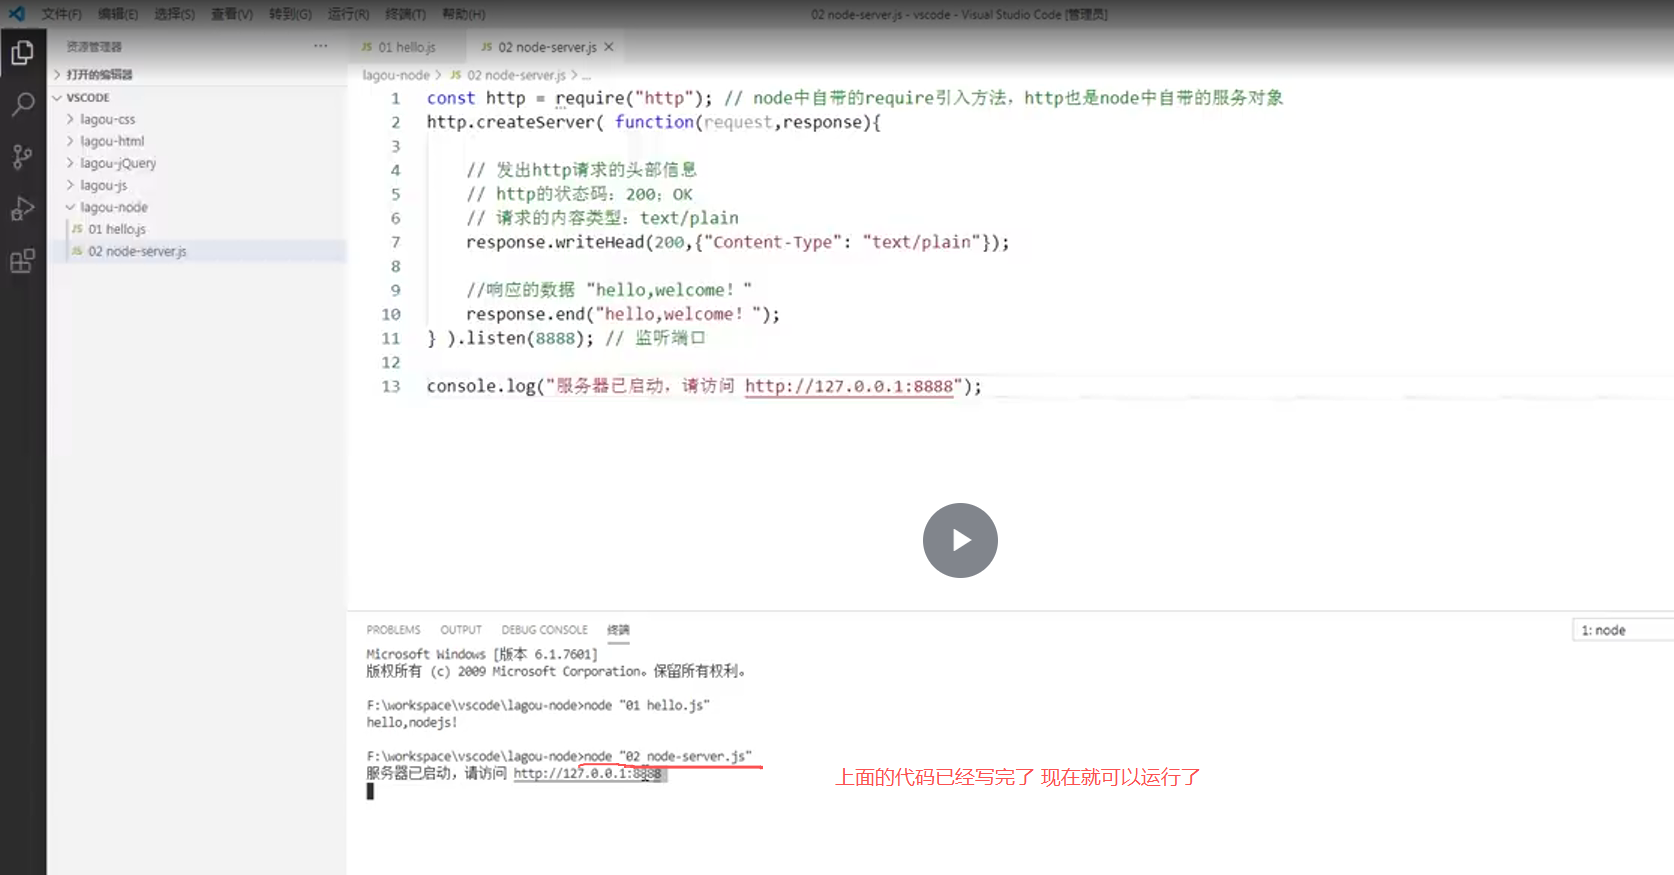
Task: Close the 02 node-server.js editor tab
Action: tap(609, 47)
